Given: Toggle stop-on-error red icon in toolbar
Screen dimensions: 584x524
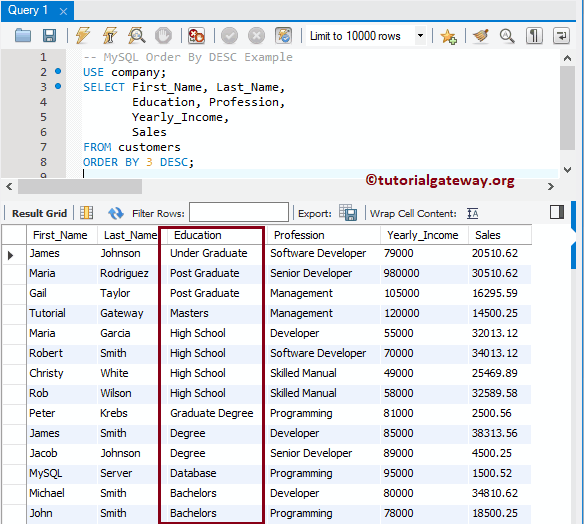Looking at the screenshot, I should [x=196, y=36].
